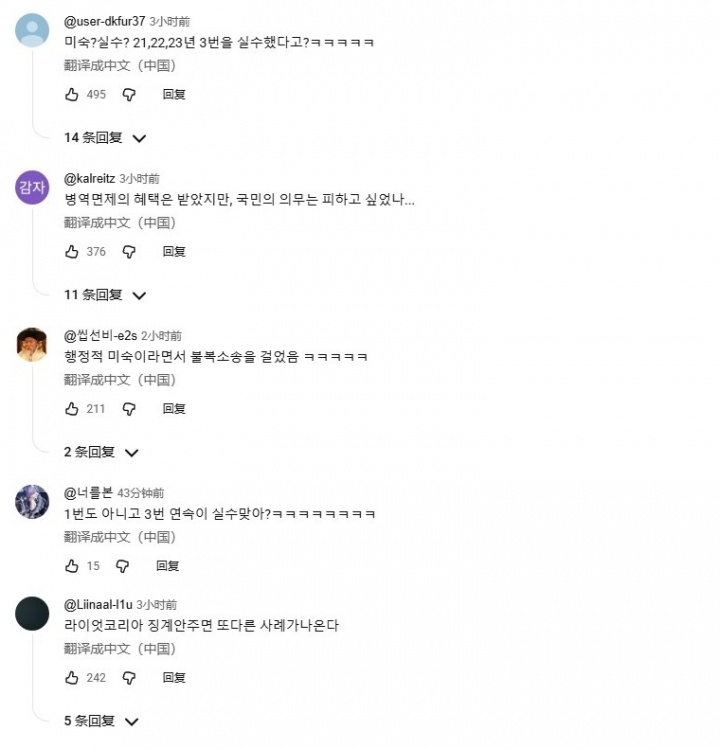Like the @Liinaal-l1u comment with 242 likes

[72, 678]
